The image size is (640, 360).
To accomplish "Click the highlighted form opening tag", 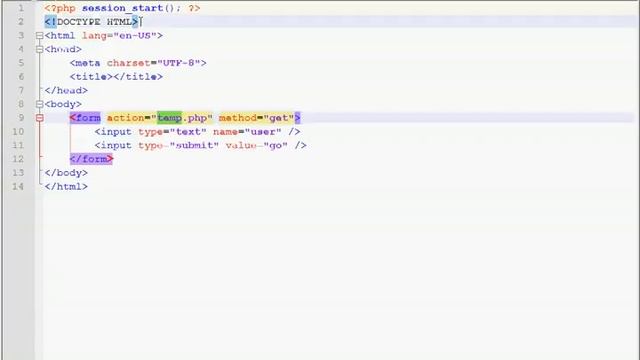I will (85, 118).
